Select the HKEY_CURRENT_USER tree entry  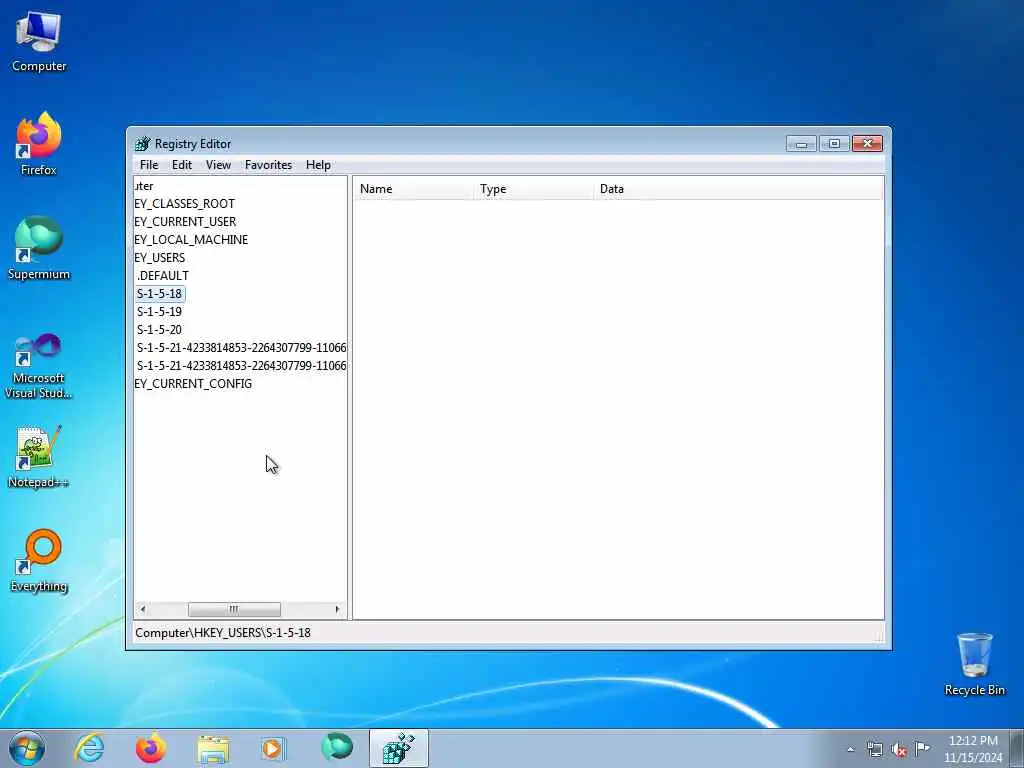tap(185, 221)
